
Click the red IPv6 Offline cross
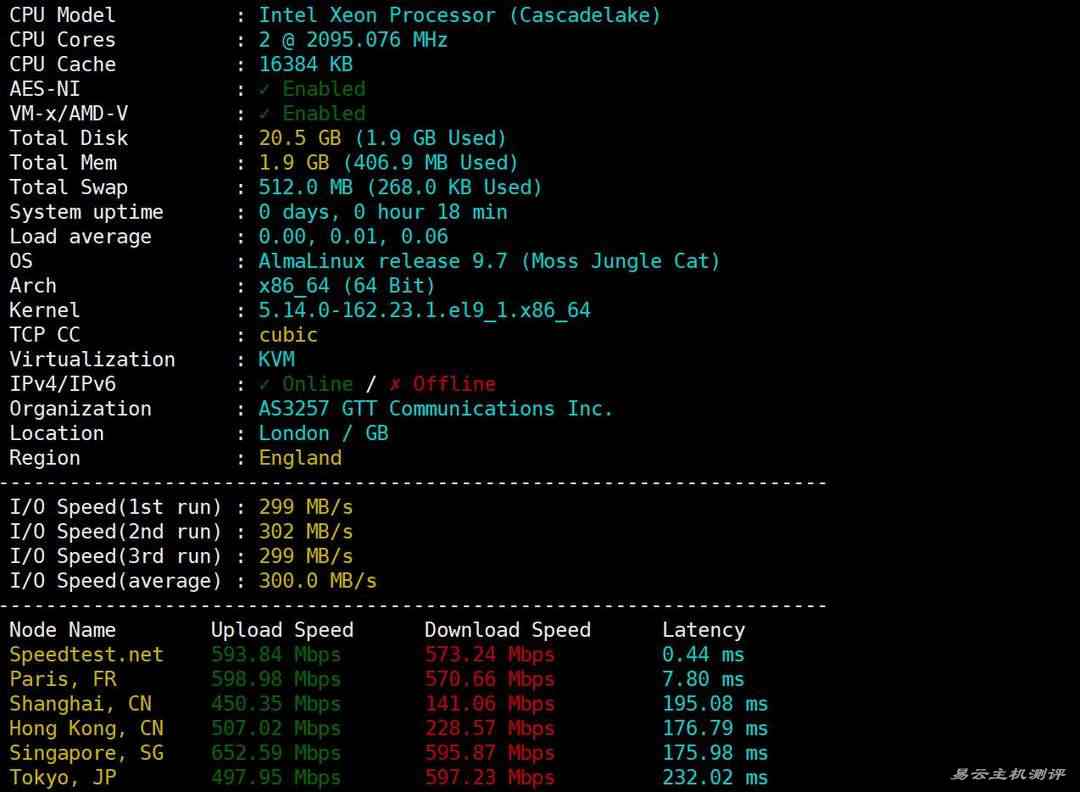tap(395, 384)
